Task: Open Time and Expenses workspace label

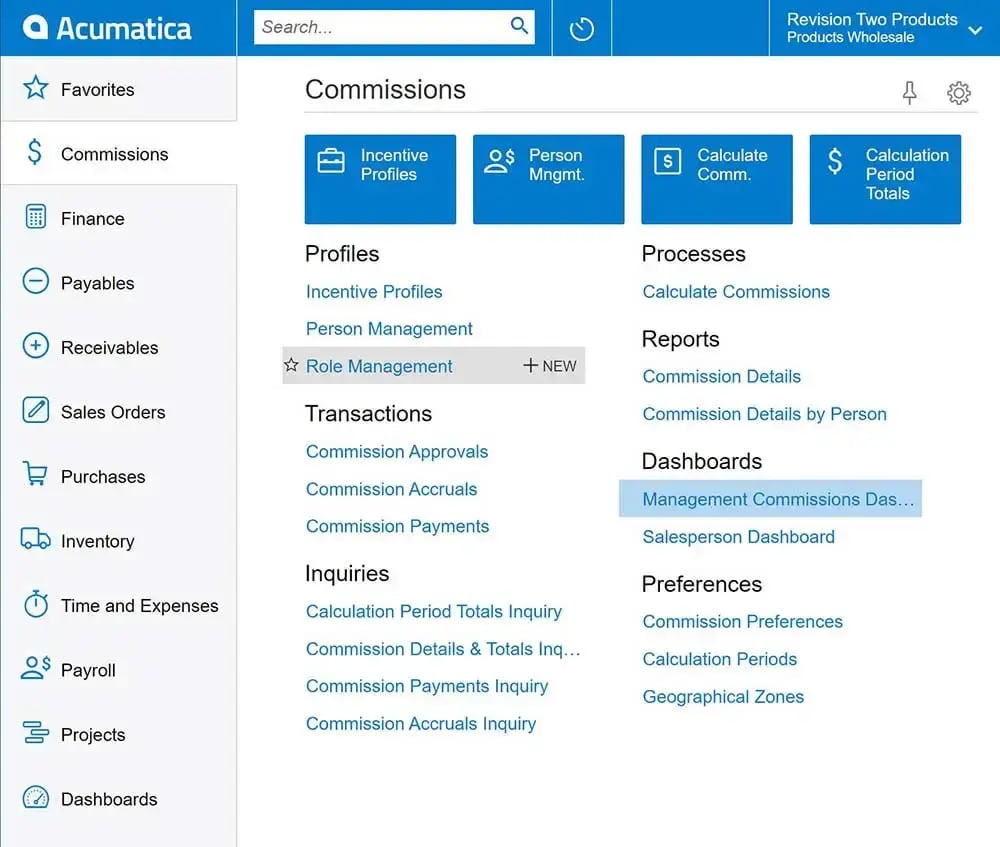Action: (140, 606)
